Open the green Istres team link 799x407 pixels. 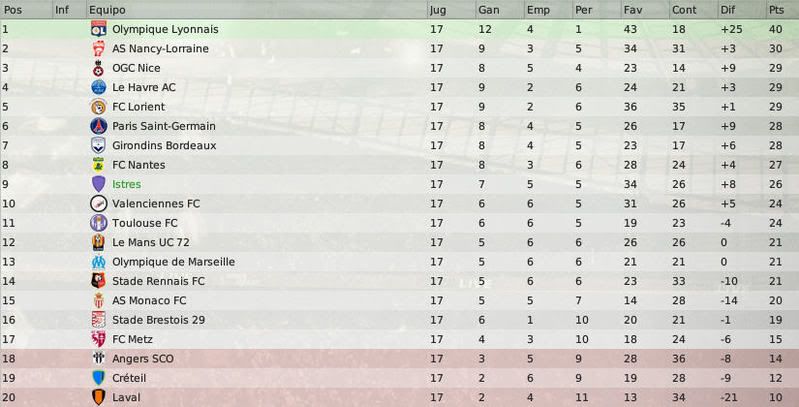click(126, 184)
